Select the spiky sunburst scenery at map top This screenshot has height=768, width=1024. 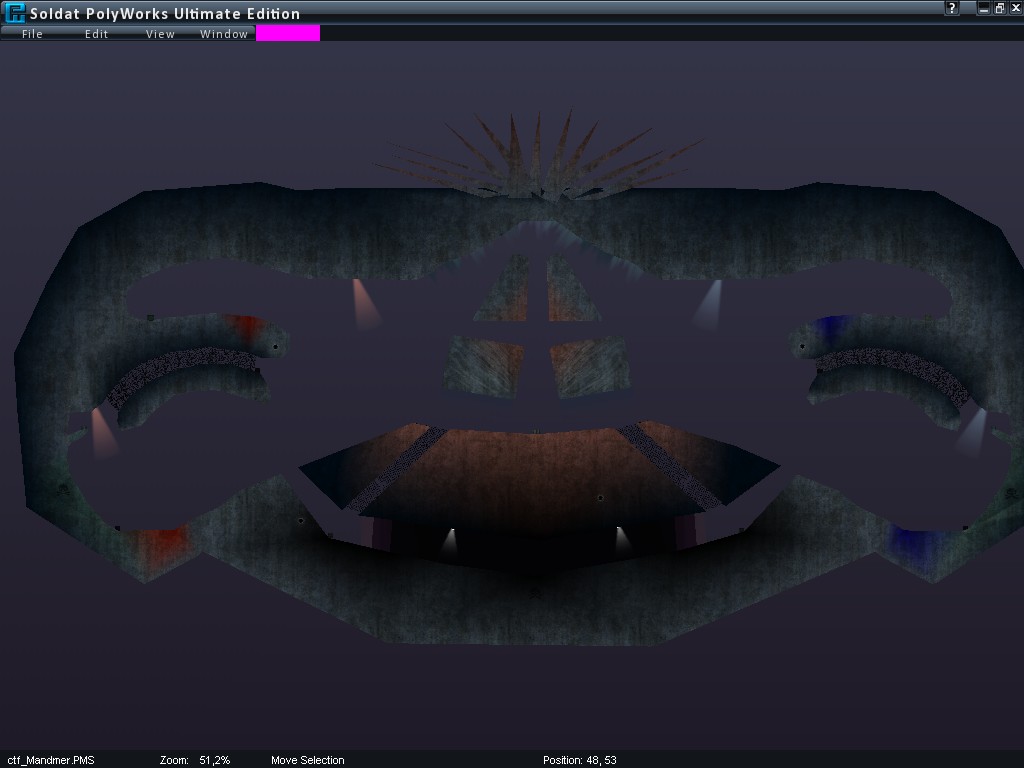pyautogui.click(x=538, y=155)
